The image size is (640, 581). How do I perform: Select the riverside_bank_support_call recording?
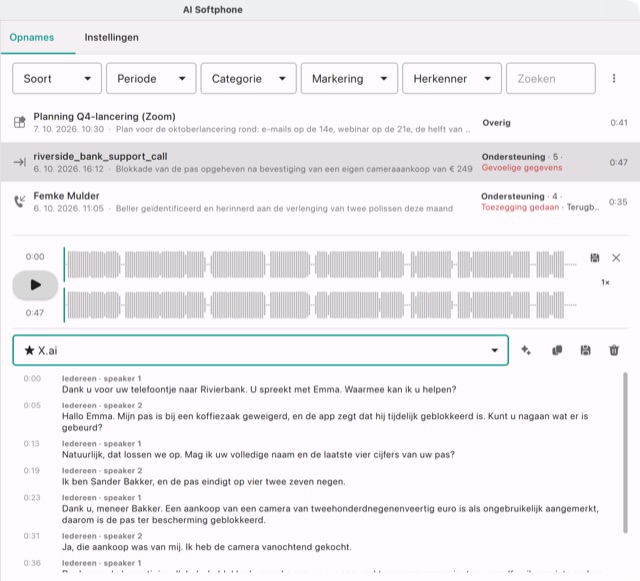click(320, 162)
